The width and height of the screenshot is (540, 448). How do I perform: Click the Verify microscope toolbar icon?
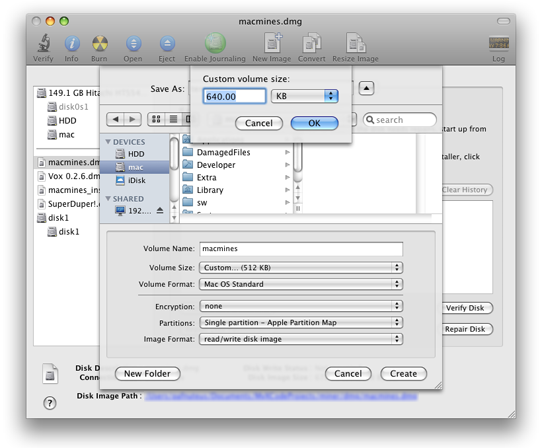[43, 43]
